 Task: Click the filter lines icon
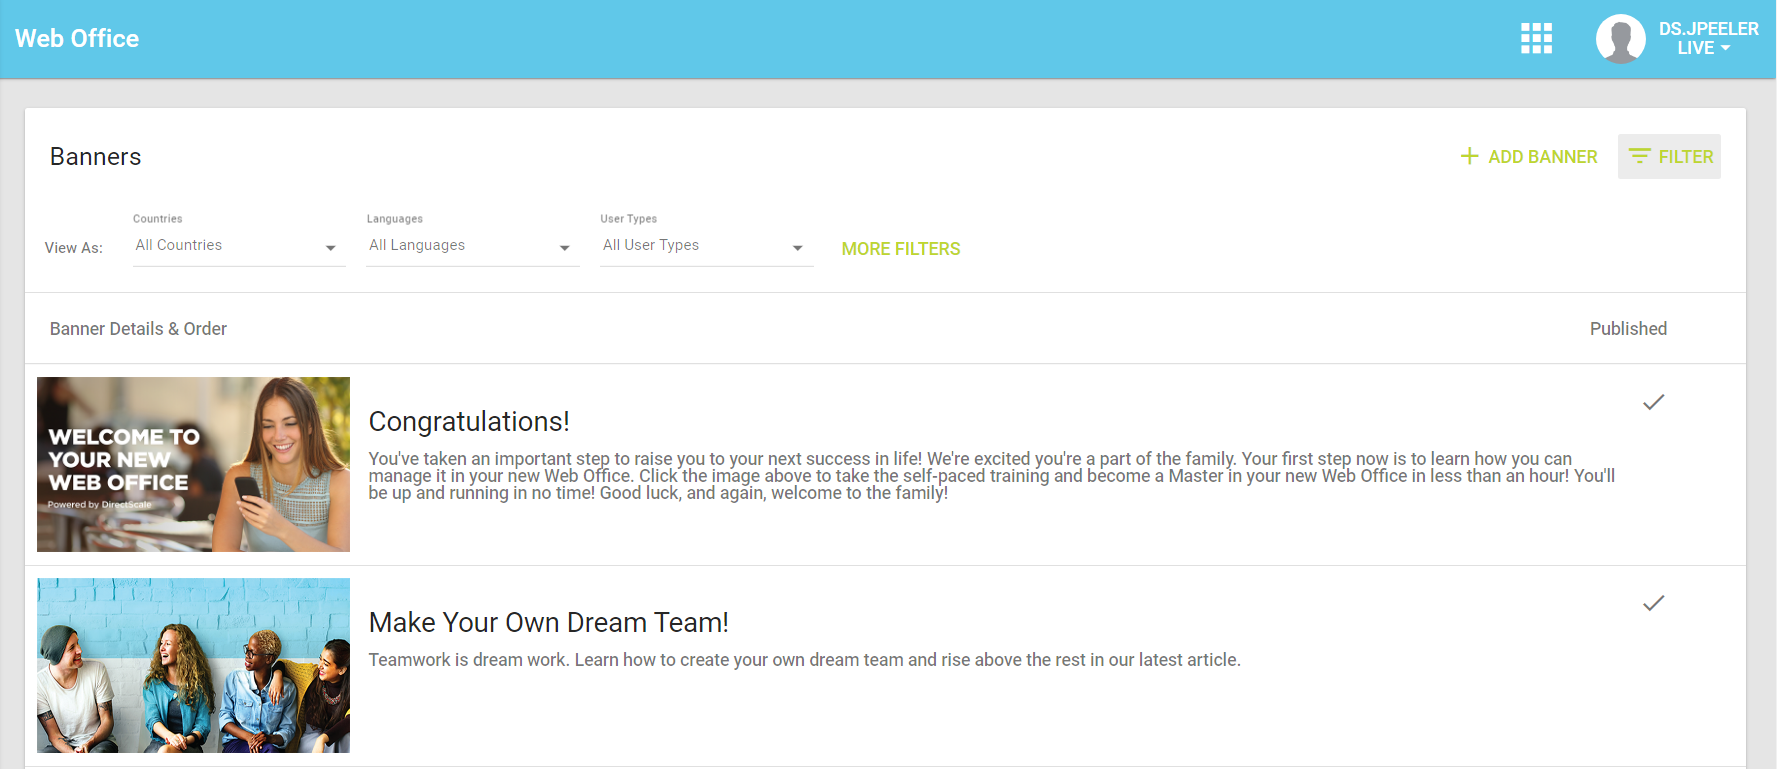(1639, 156)
